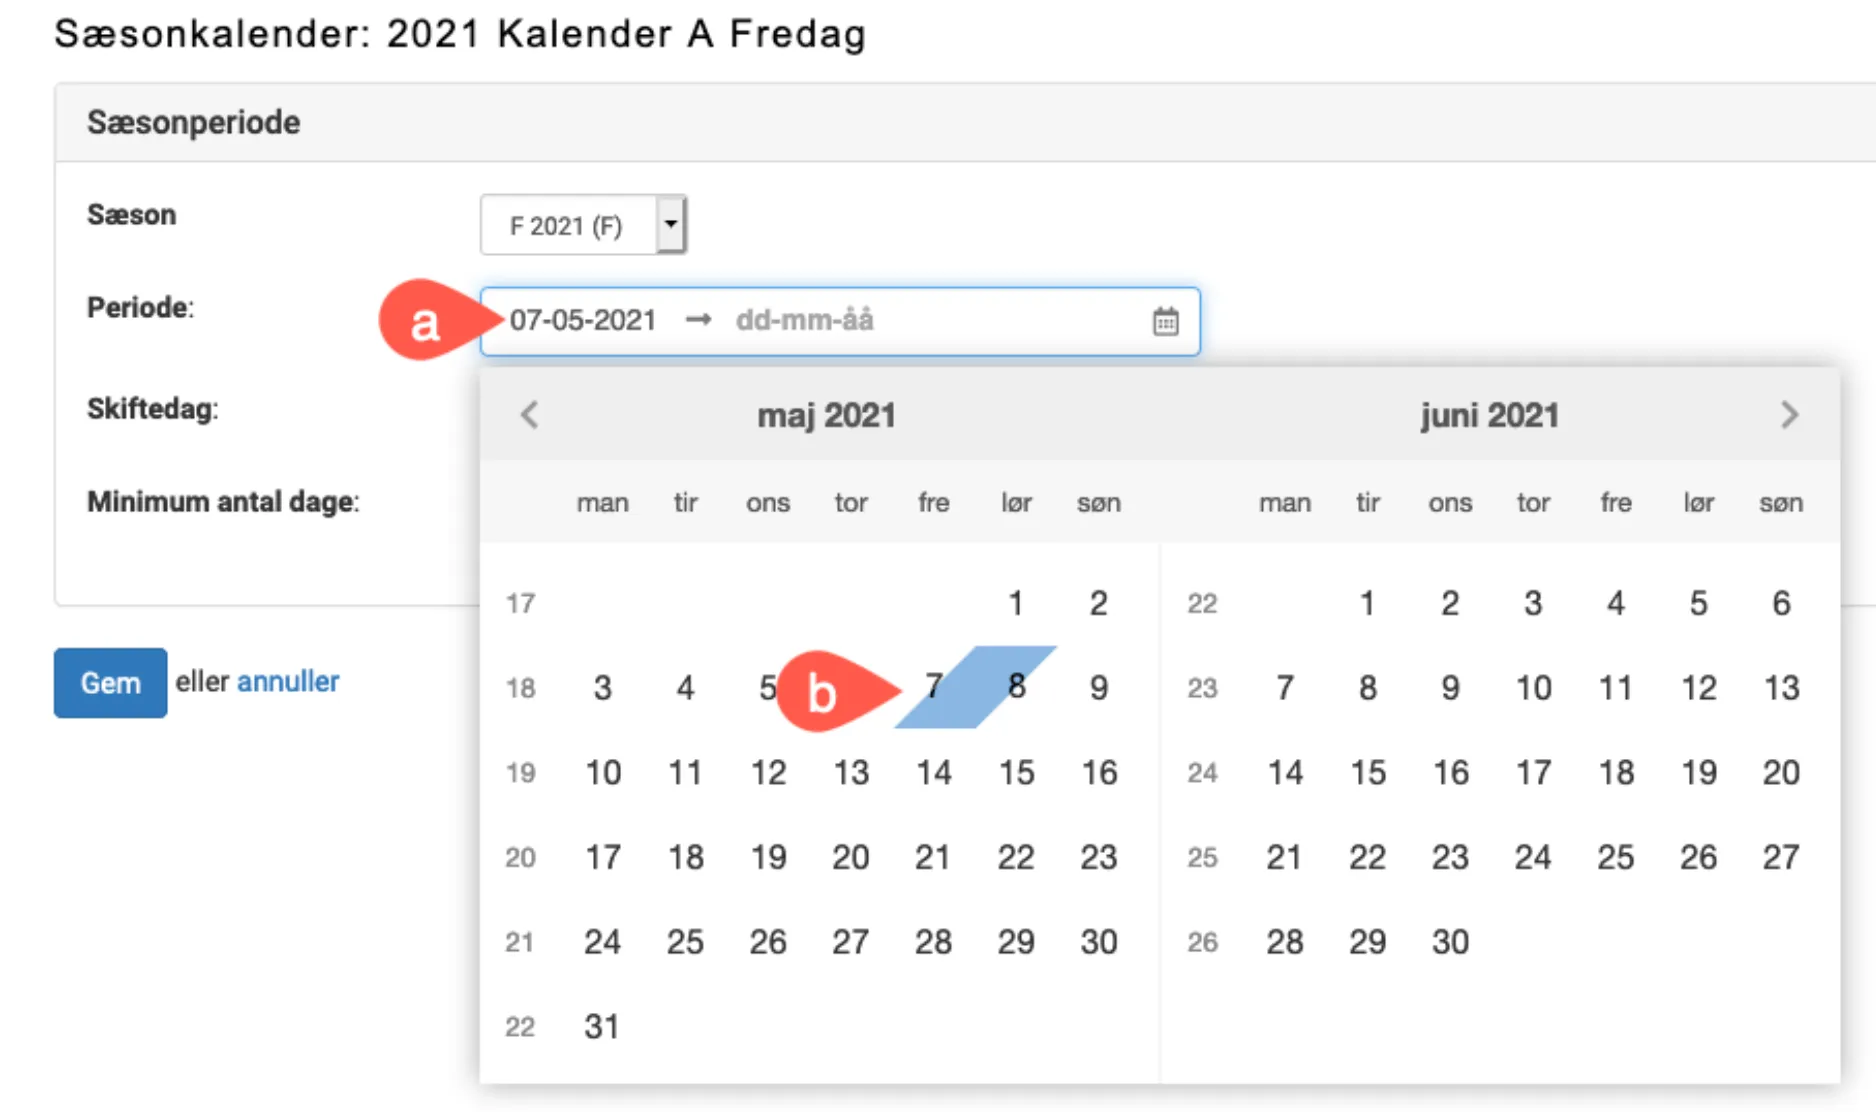Select 4 June 2021 in calendar
Viewport: 1876px width, 1112px height.
(x=1615, y=603)
